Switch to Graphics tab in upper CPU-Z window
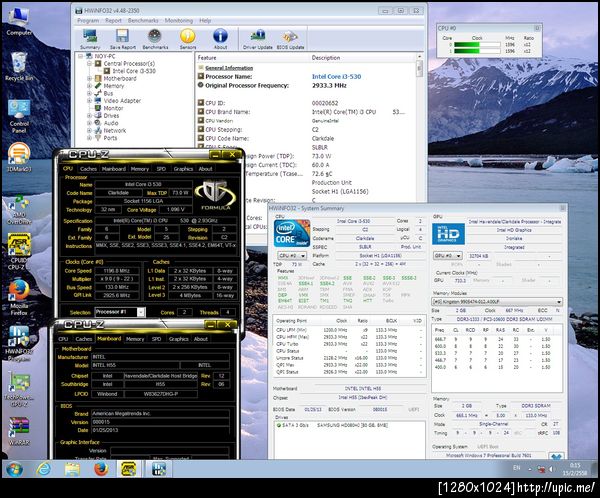This screenshot has width=600, height=498. 183,169
